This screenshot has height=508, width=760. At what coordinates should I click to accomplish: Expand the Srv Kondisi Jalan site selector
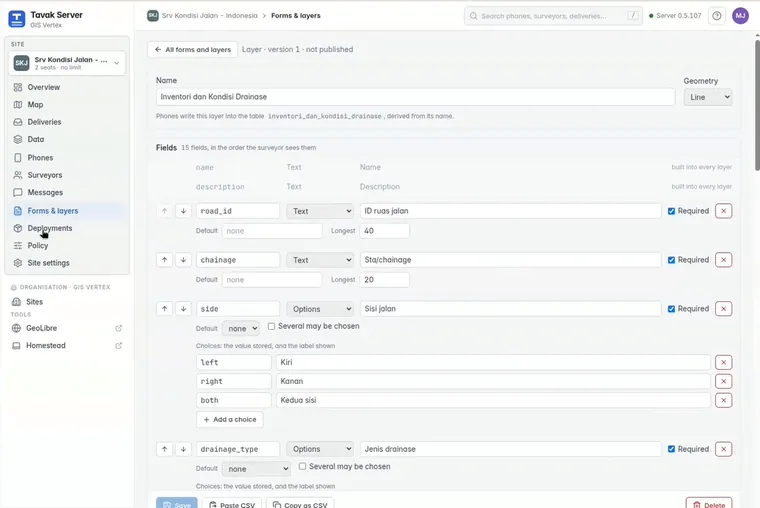[67, 63]
